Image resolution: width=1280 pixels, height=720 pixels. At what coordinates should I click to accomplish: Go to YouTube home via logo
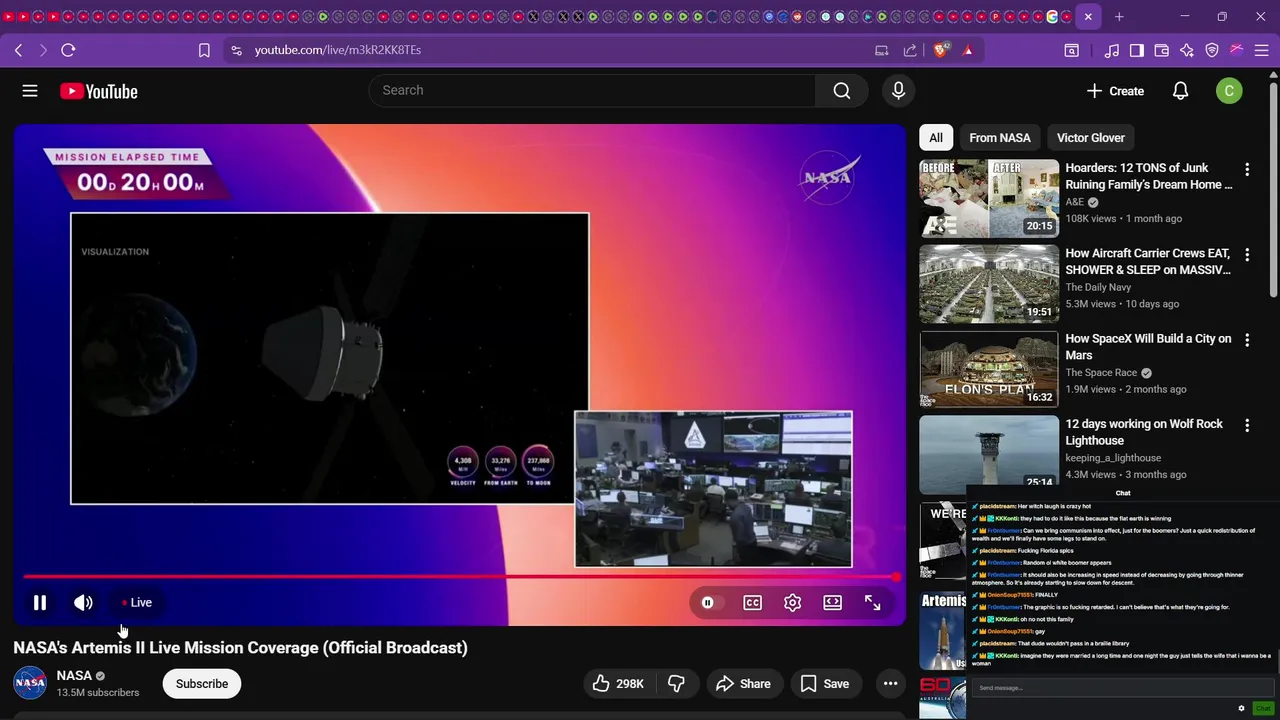click(x=98, y=91)
